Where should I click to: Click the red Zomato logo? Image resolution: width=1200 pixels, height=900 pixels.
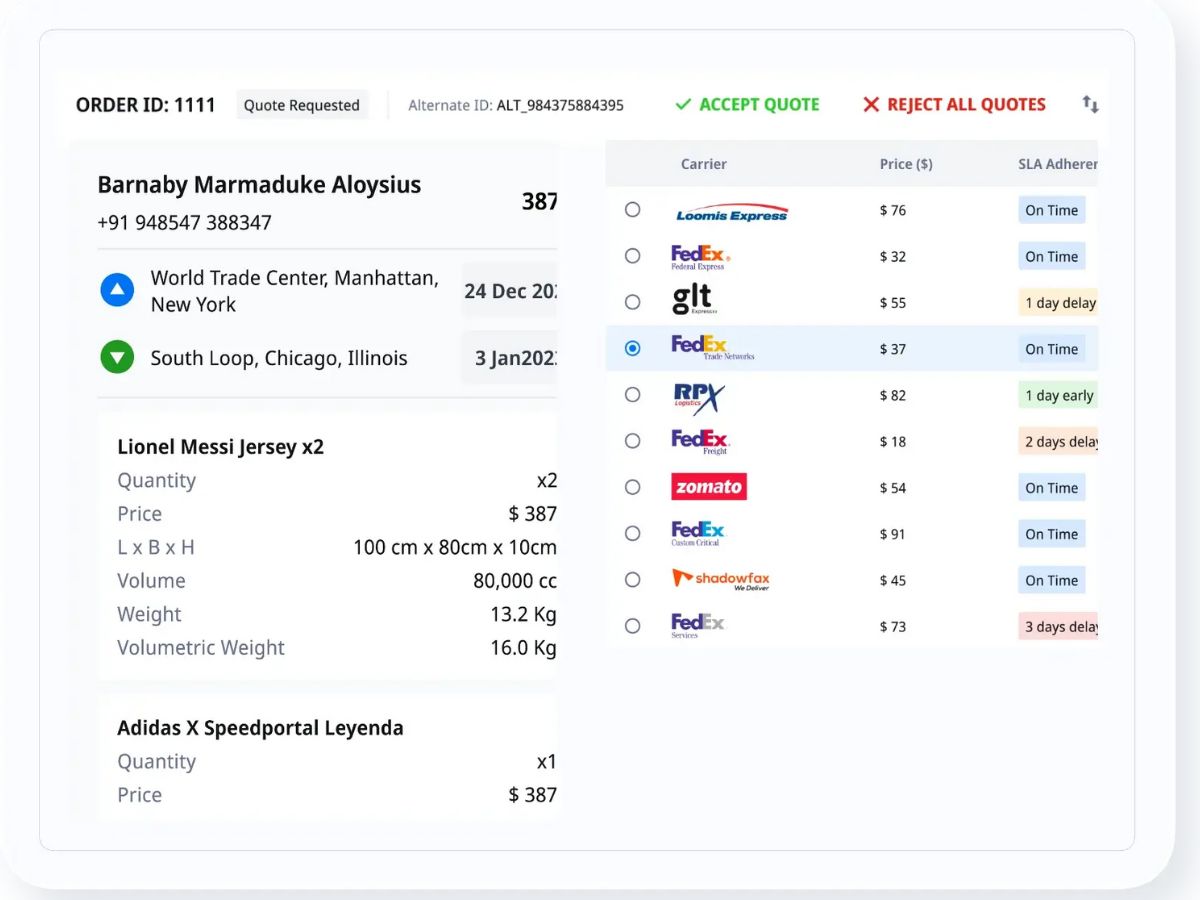(x=709, y=487)
